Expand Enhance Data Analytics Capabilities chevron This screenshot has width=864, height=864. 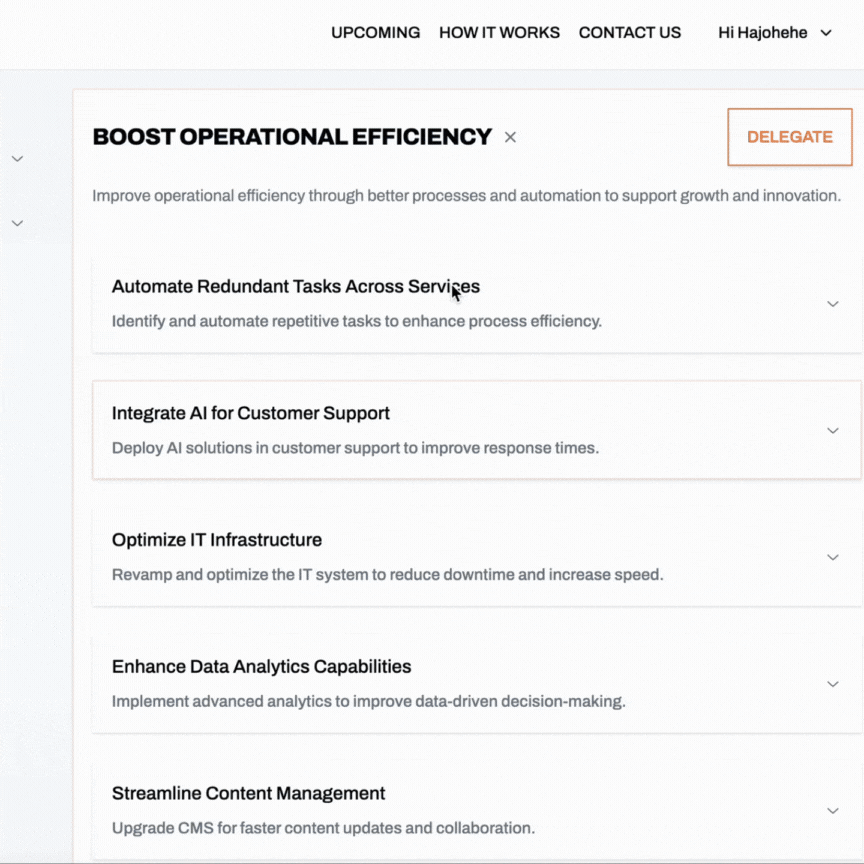pos(832,684)
